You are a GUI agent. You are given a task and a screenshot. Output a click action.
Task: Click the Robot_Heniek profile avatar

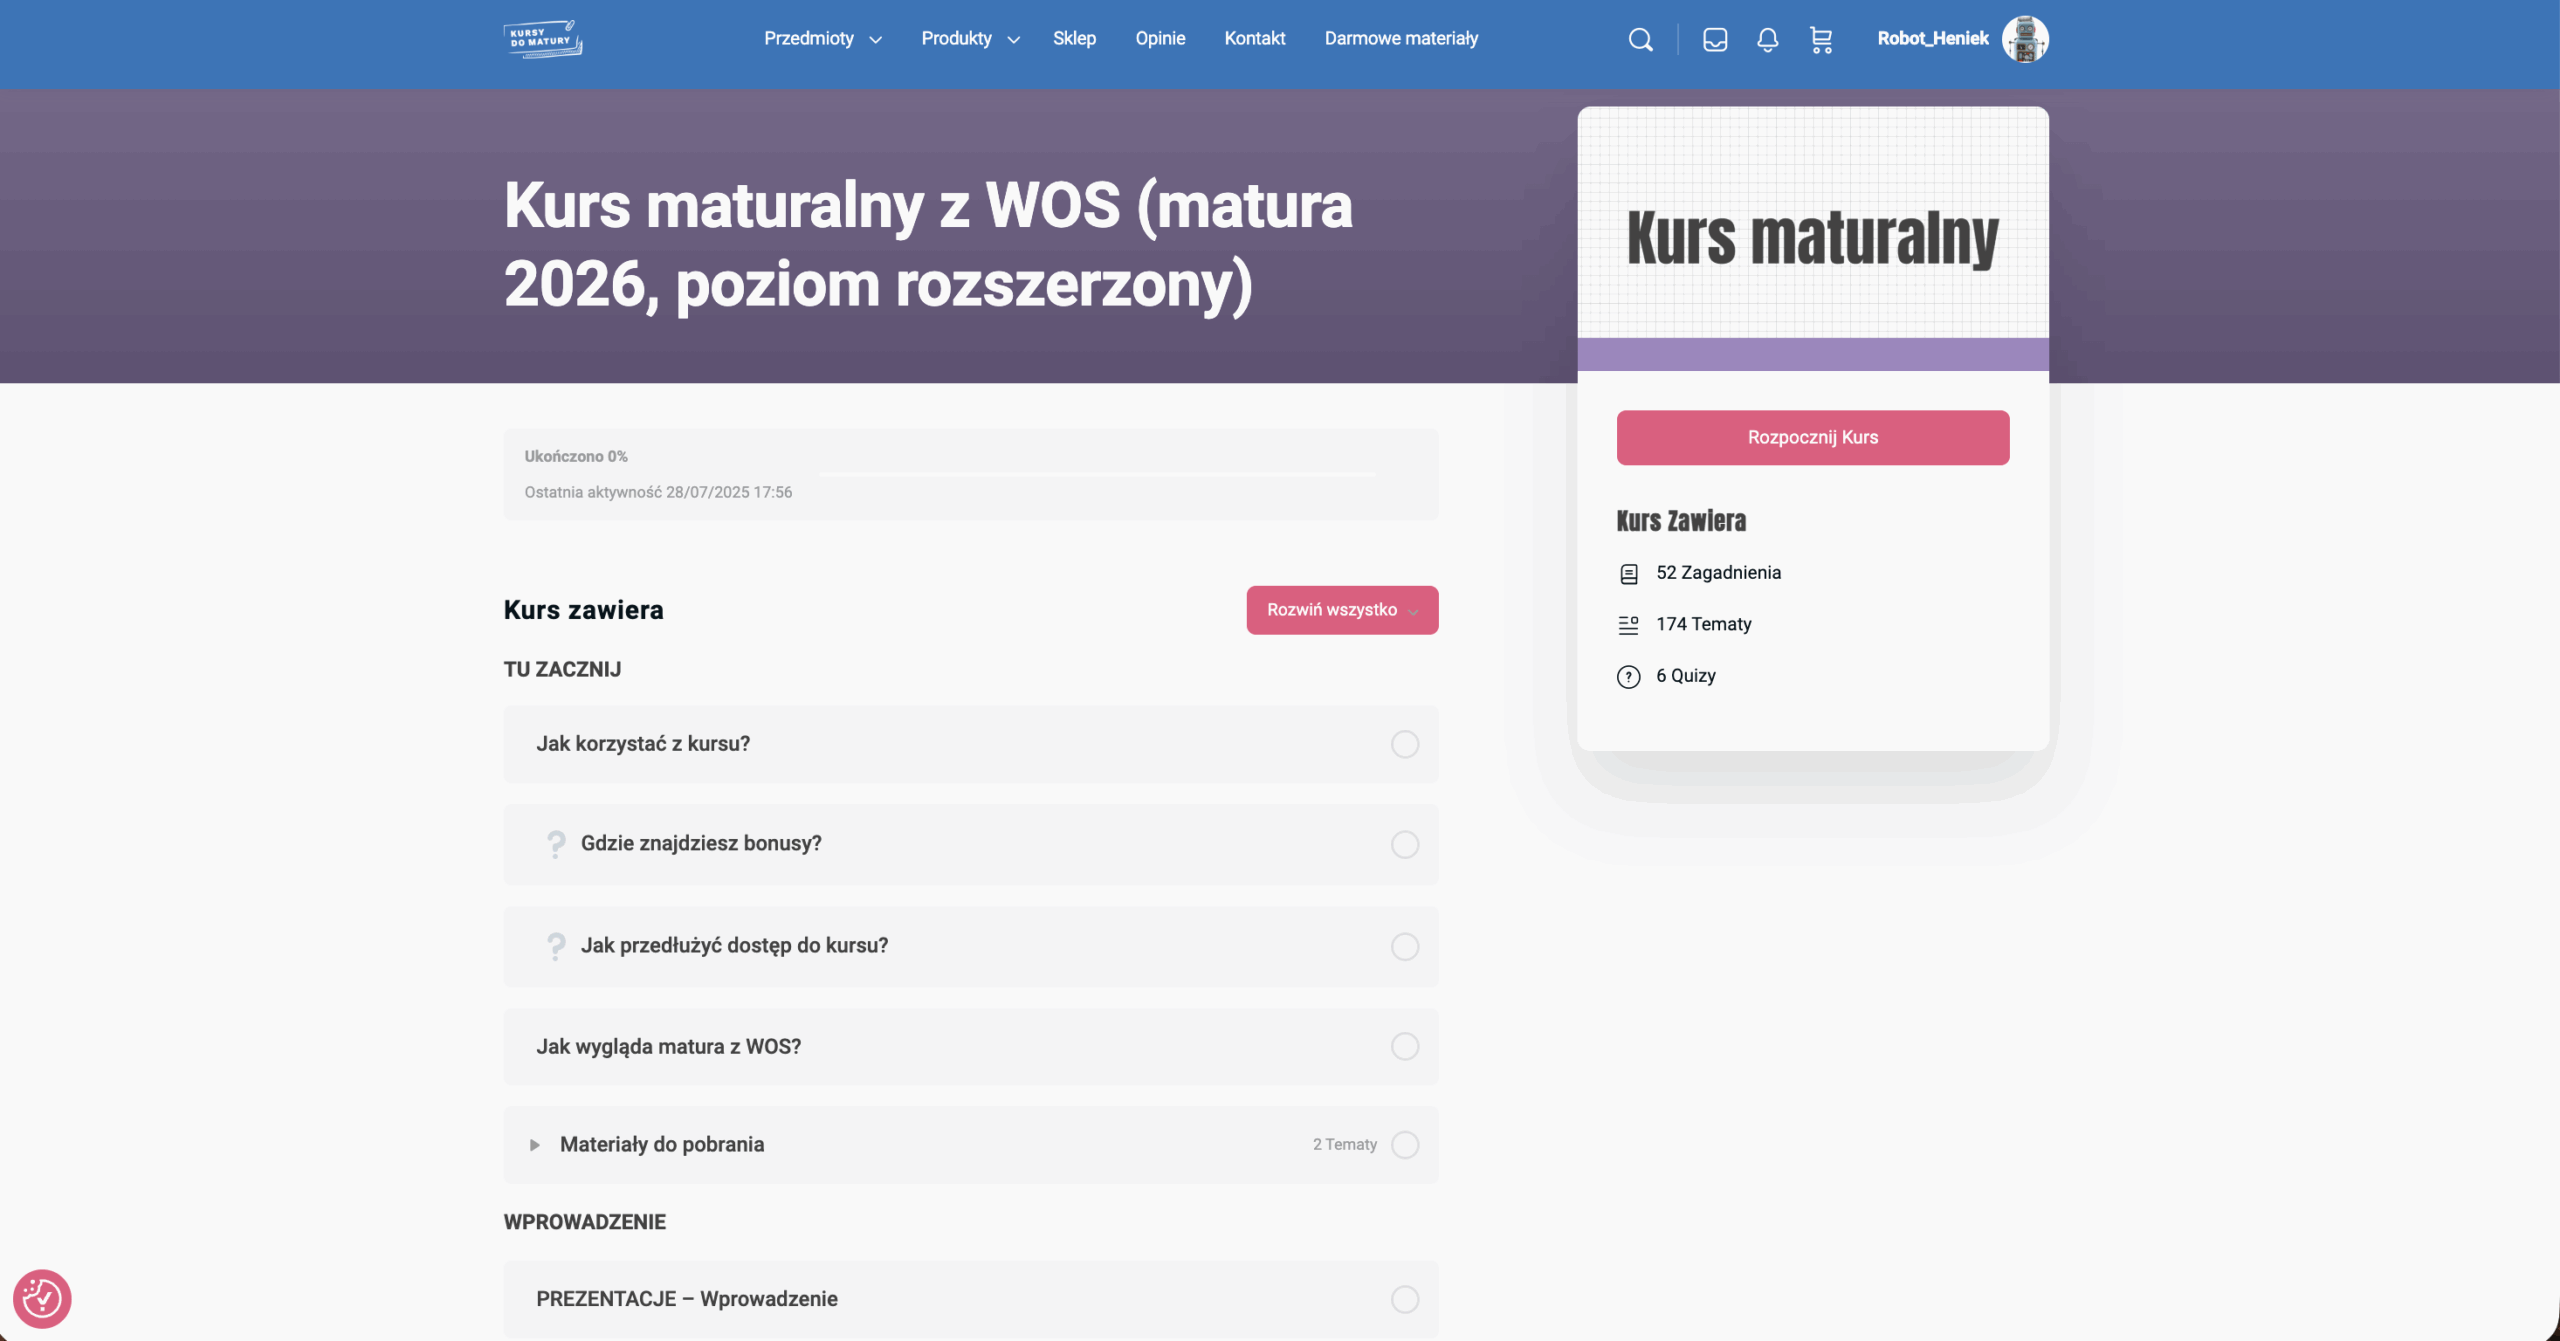click(2025, 39)
